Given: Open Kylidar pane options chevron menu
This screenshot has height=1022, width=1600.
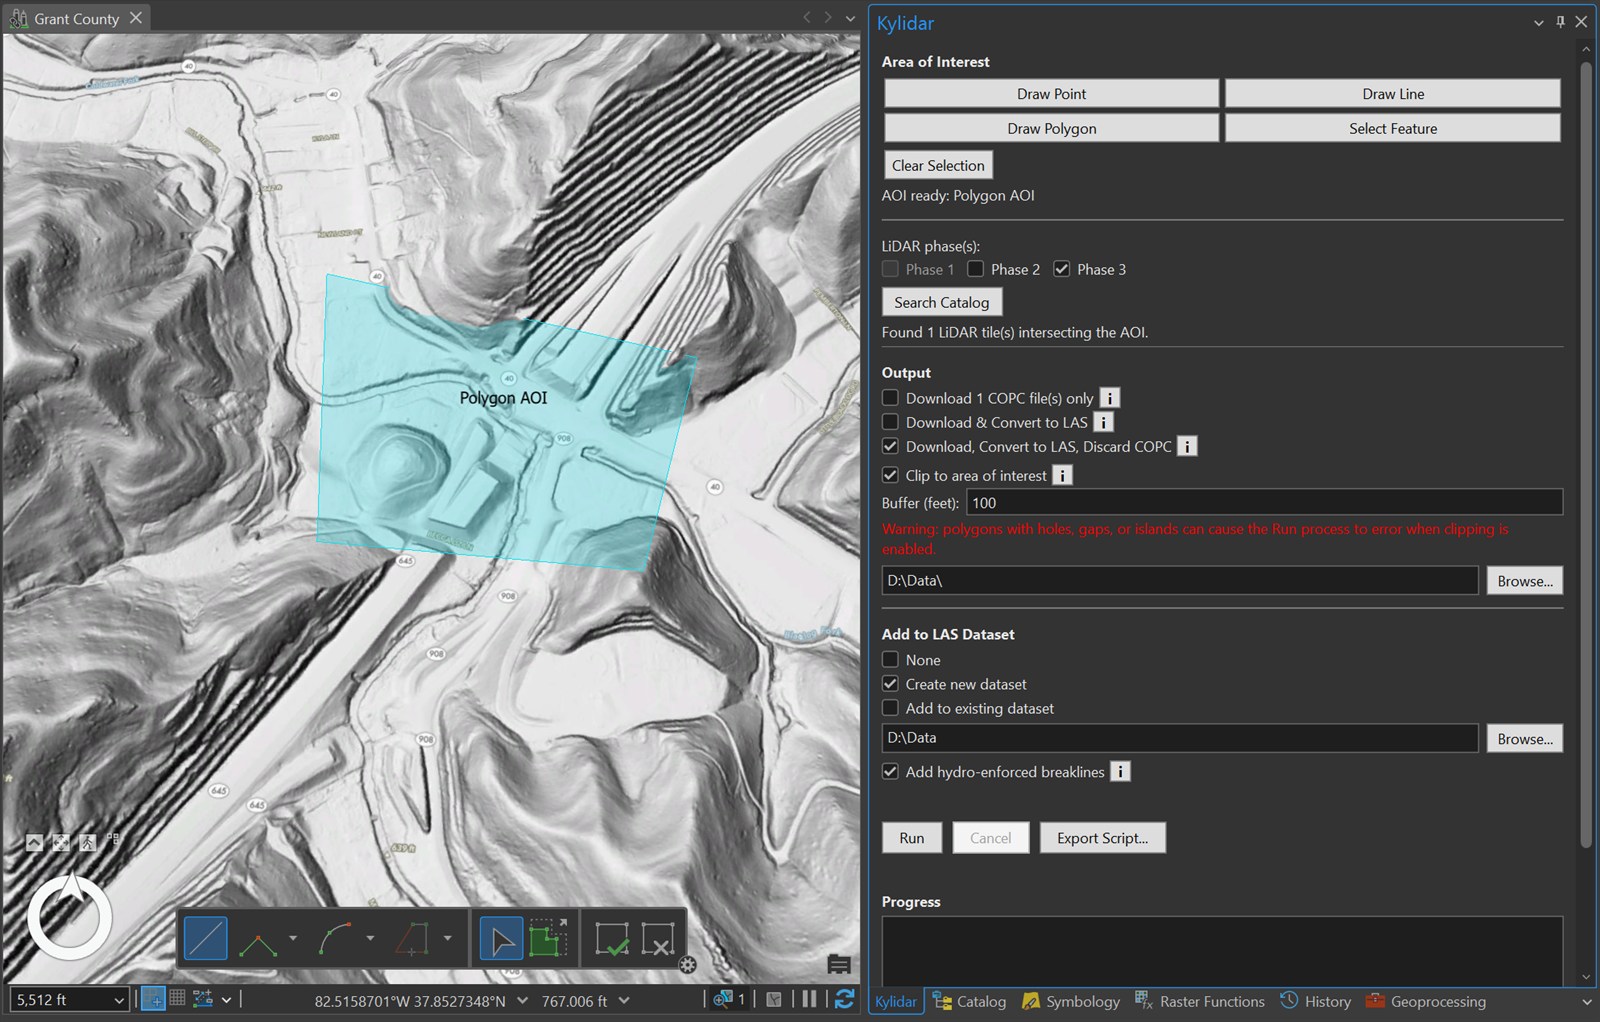Looking at the screenshot, I should point(1538,22).
